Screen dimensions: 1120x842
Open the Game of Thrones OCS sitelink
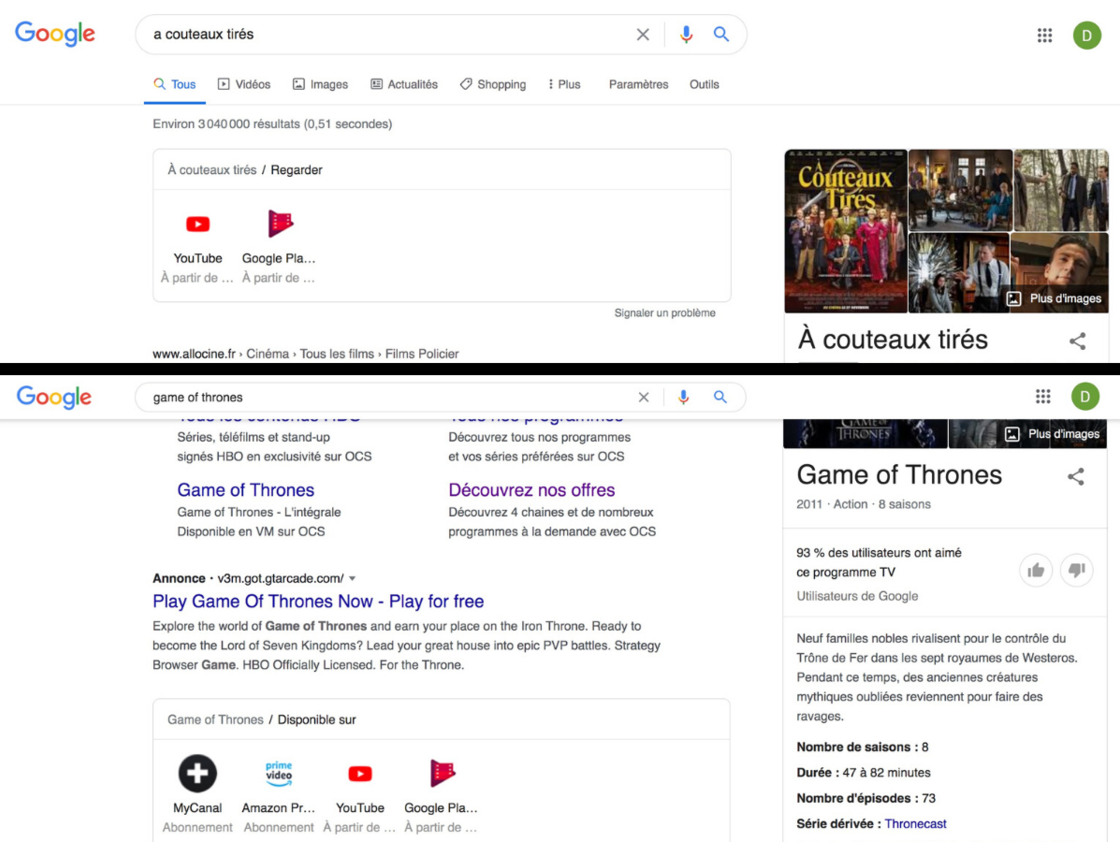coord(246,490)
